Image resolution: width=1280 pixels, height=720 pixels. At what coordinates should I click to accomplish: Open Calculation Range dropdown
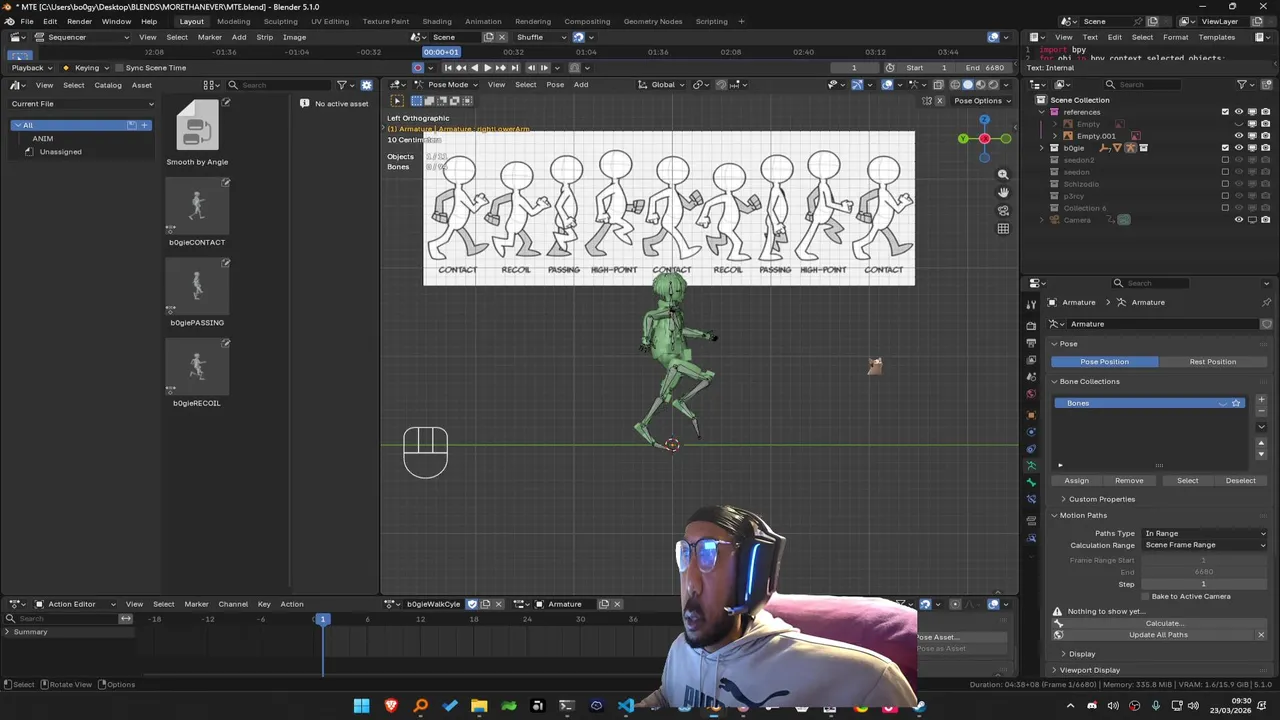point(1204,545)
